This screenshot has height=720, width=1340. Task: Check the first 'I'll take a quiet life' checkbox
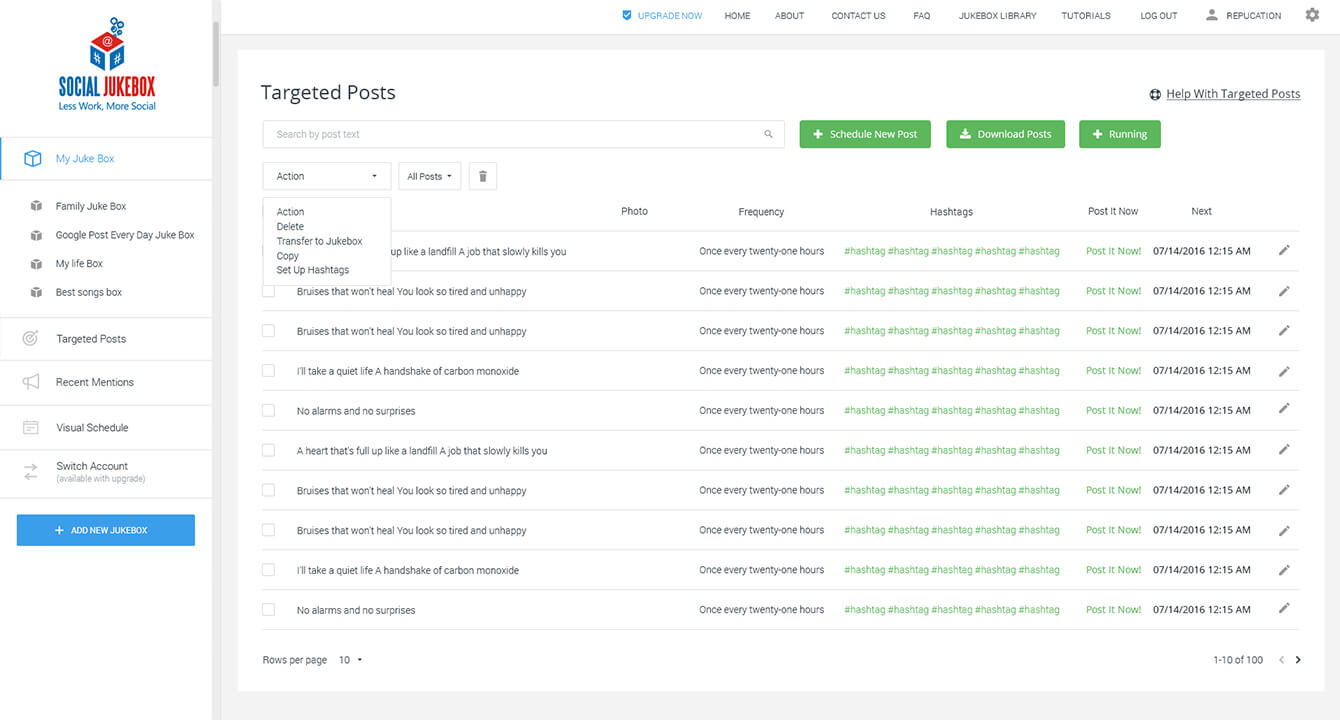click(x=268, y=371)
